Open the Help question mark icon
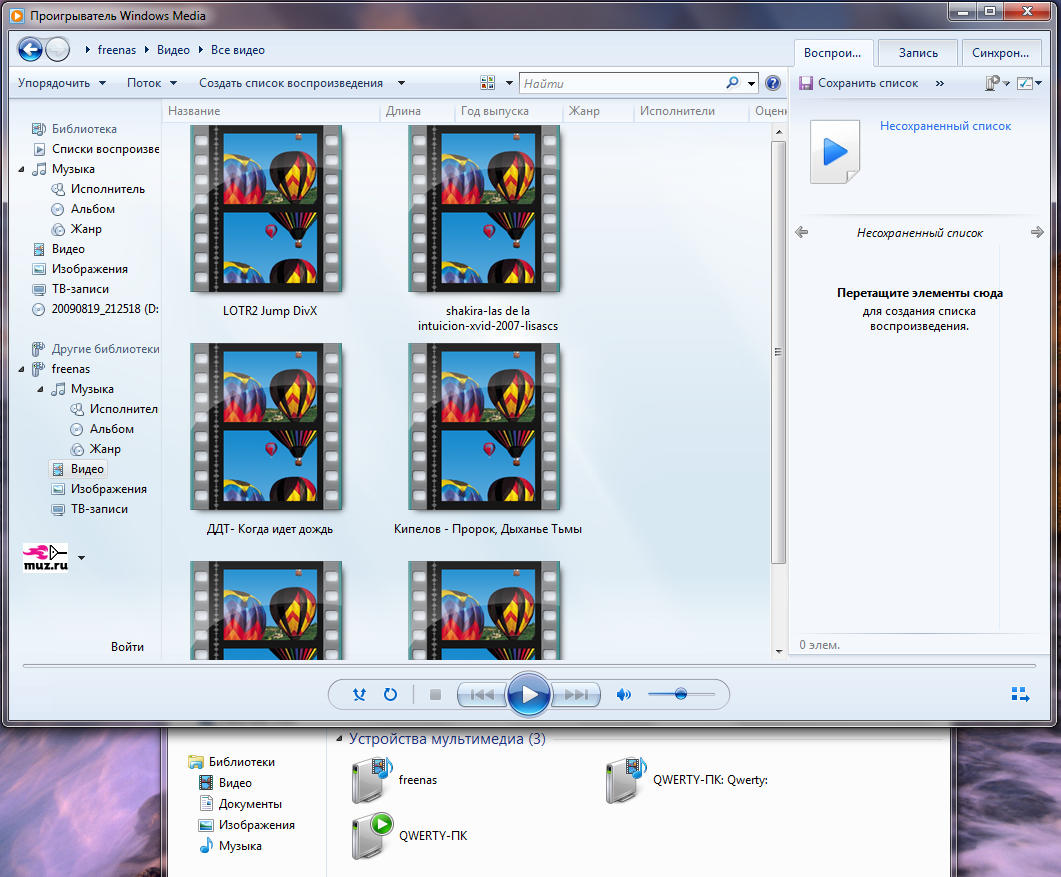 [x=773, y=83]
